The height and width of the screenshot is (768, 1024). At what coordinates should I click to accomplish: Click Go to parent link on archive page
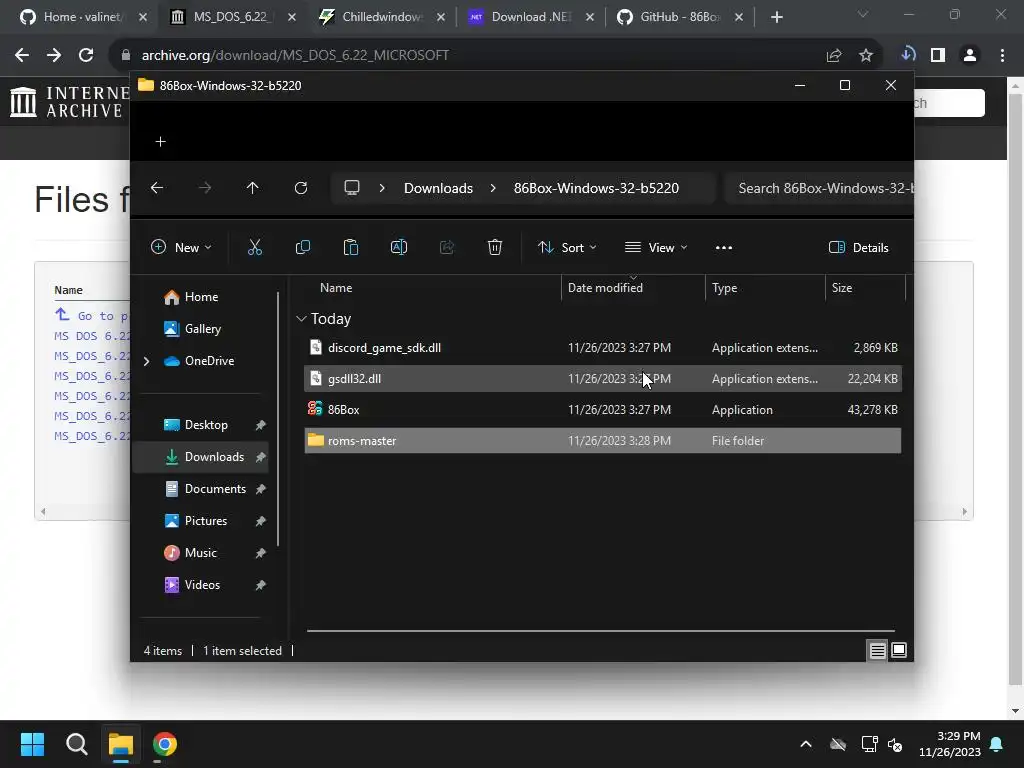92,315
